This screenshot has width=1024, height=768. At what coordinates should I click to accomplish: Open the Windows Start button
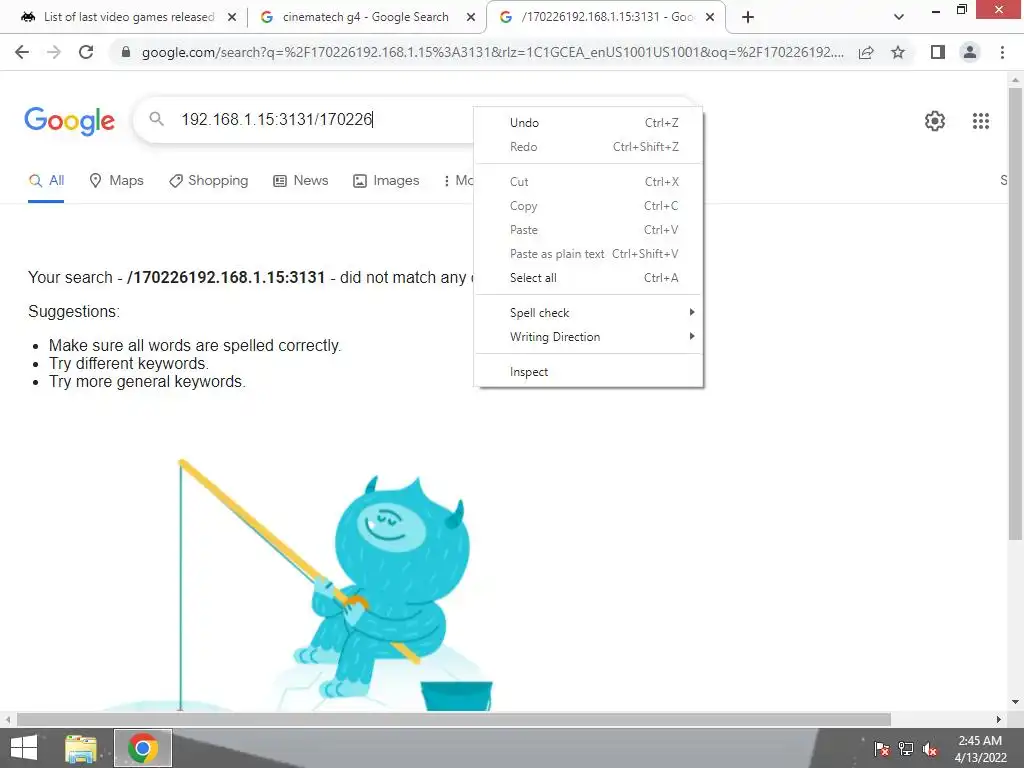[24, 748]
